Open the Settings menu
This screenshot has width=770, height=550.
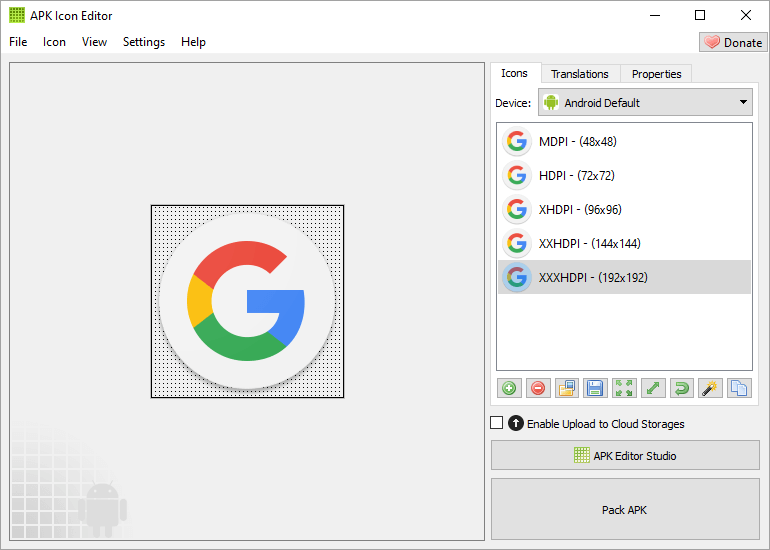pyautogui.click(x=144, y=42)
